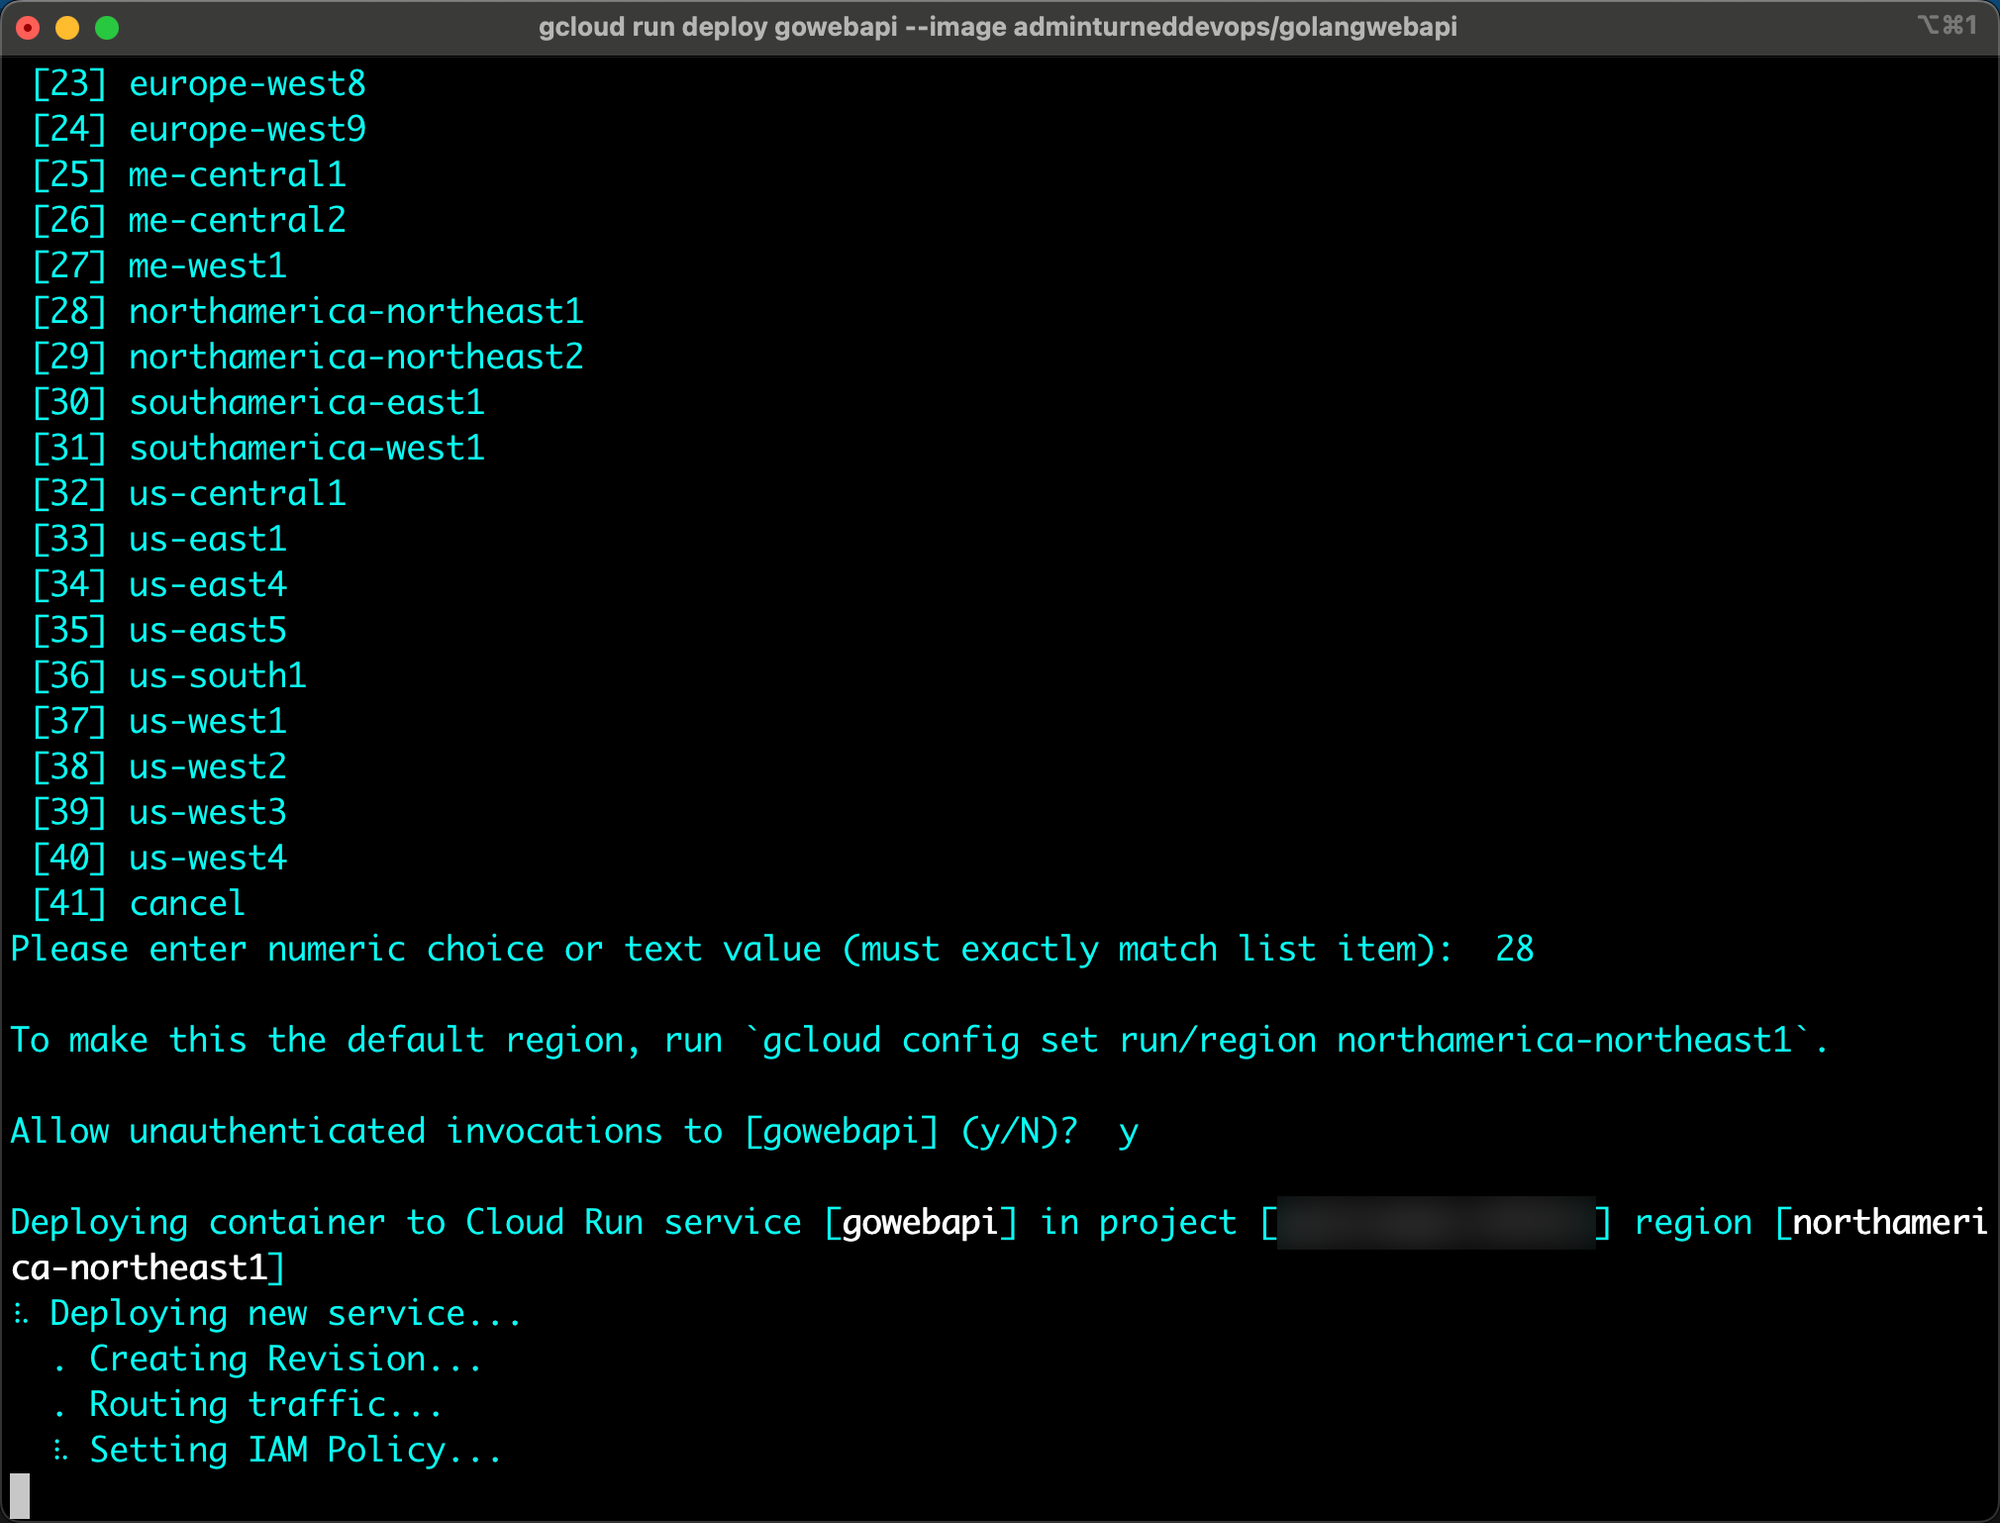
Task: Click the 'y' answer to unauthenticated prompt
Action: tap(1128, 1132)
